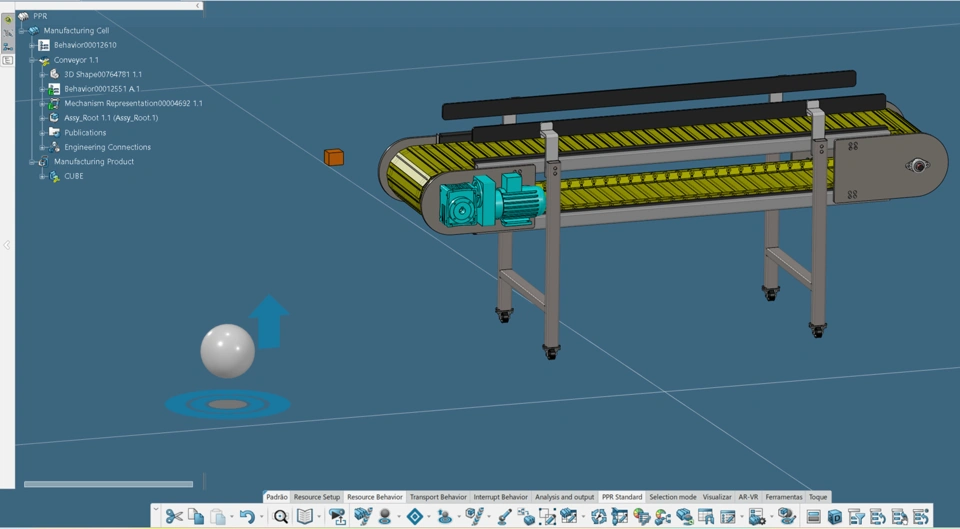This screenshot has width=960, height=529.
Task: Switch to the Interrupt Behavior tab
Action: [500, 497]
